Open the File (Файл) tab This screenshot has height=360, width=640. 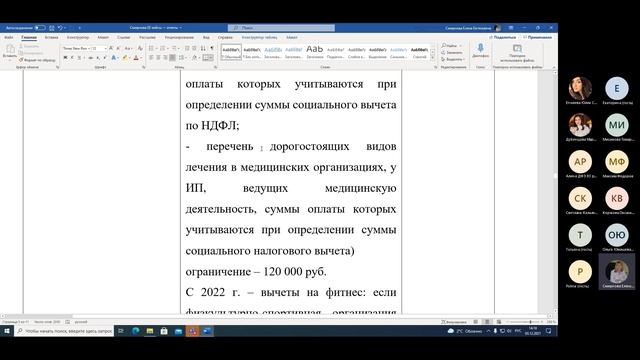[9, 38]
